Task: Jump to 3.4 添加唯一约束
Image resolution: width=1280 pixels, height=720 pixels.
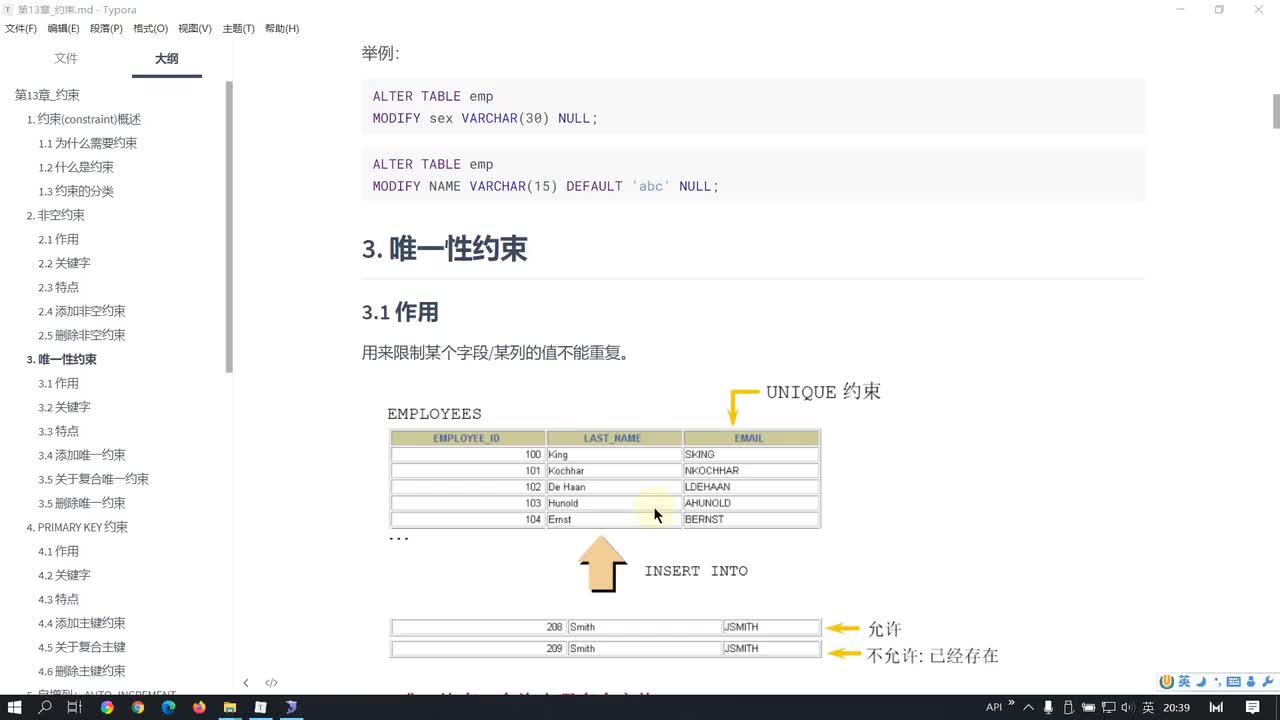Action: coord(82,455)
